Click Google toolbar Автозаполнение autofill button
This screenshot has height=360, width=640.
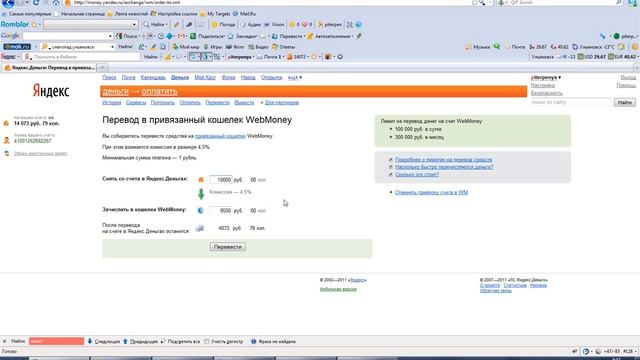[330, 36]
